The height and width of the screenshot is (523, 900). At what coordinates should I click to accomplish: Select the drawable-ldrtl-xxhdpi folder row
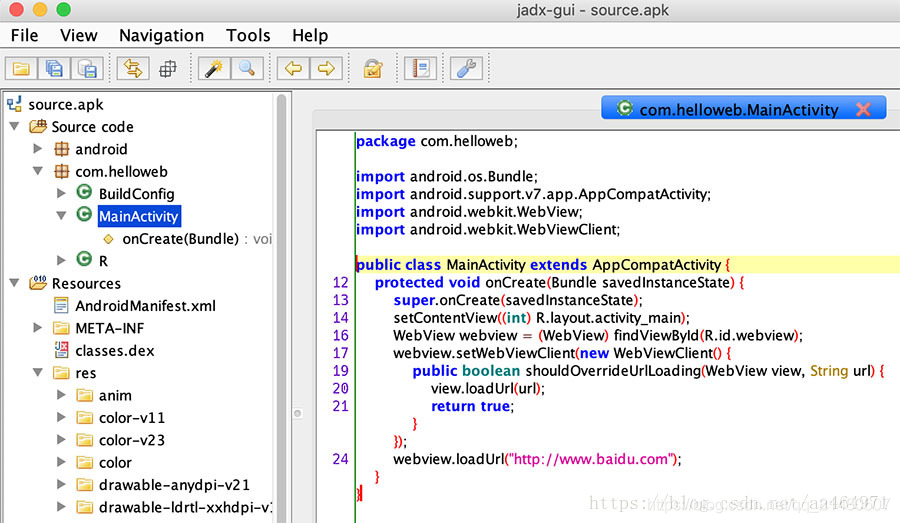click(185, 507)
